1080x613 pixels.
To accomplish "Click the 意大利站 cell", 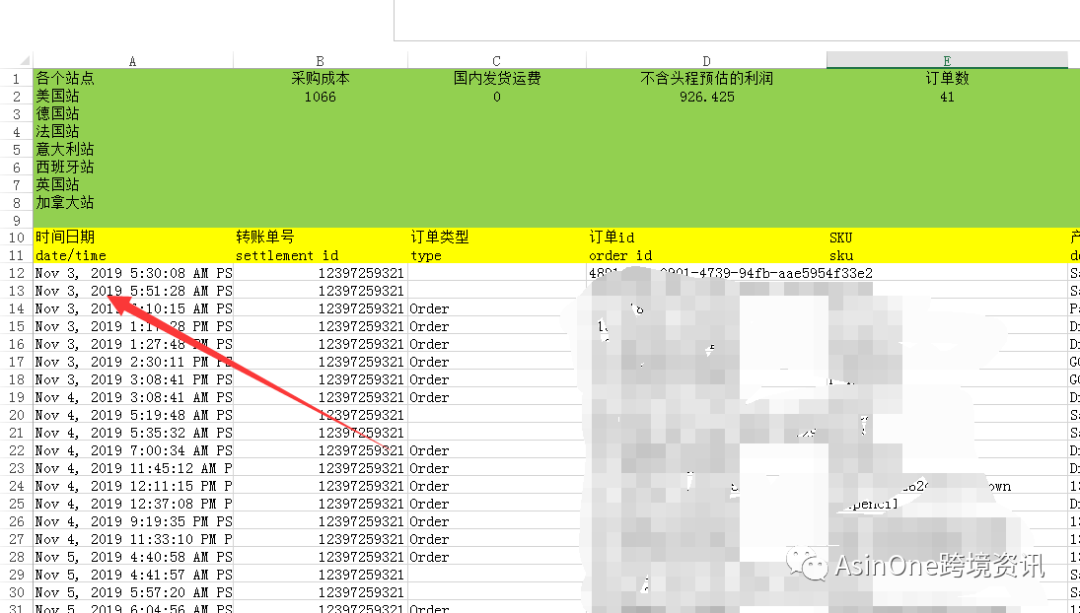I will (x=133, y=149).
